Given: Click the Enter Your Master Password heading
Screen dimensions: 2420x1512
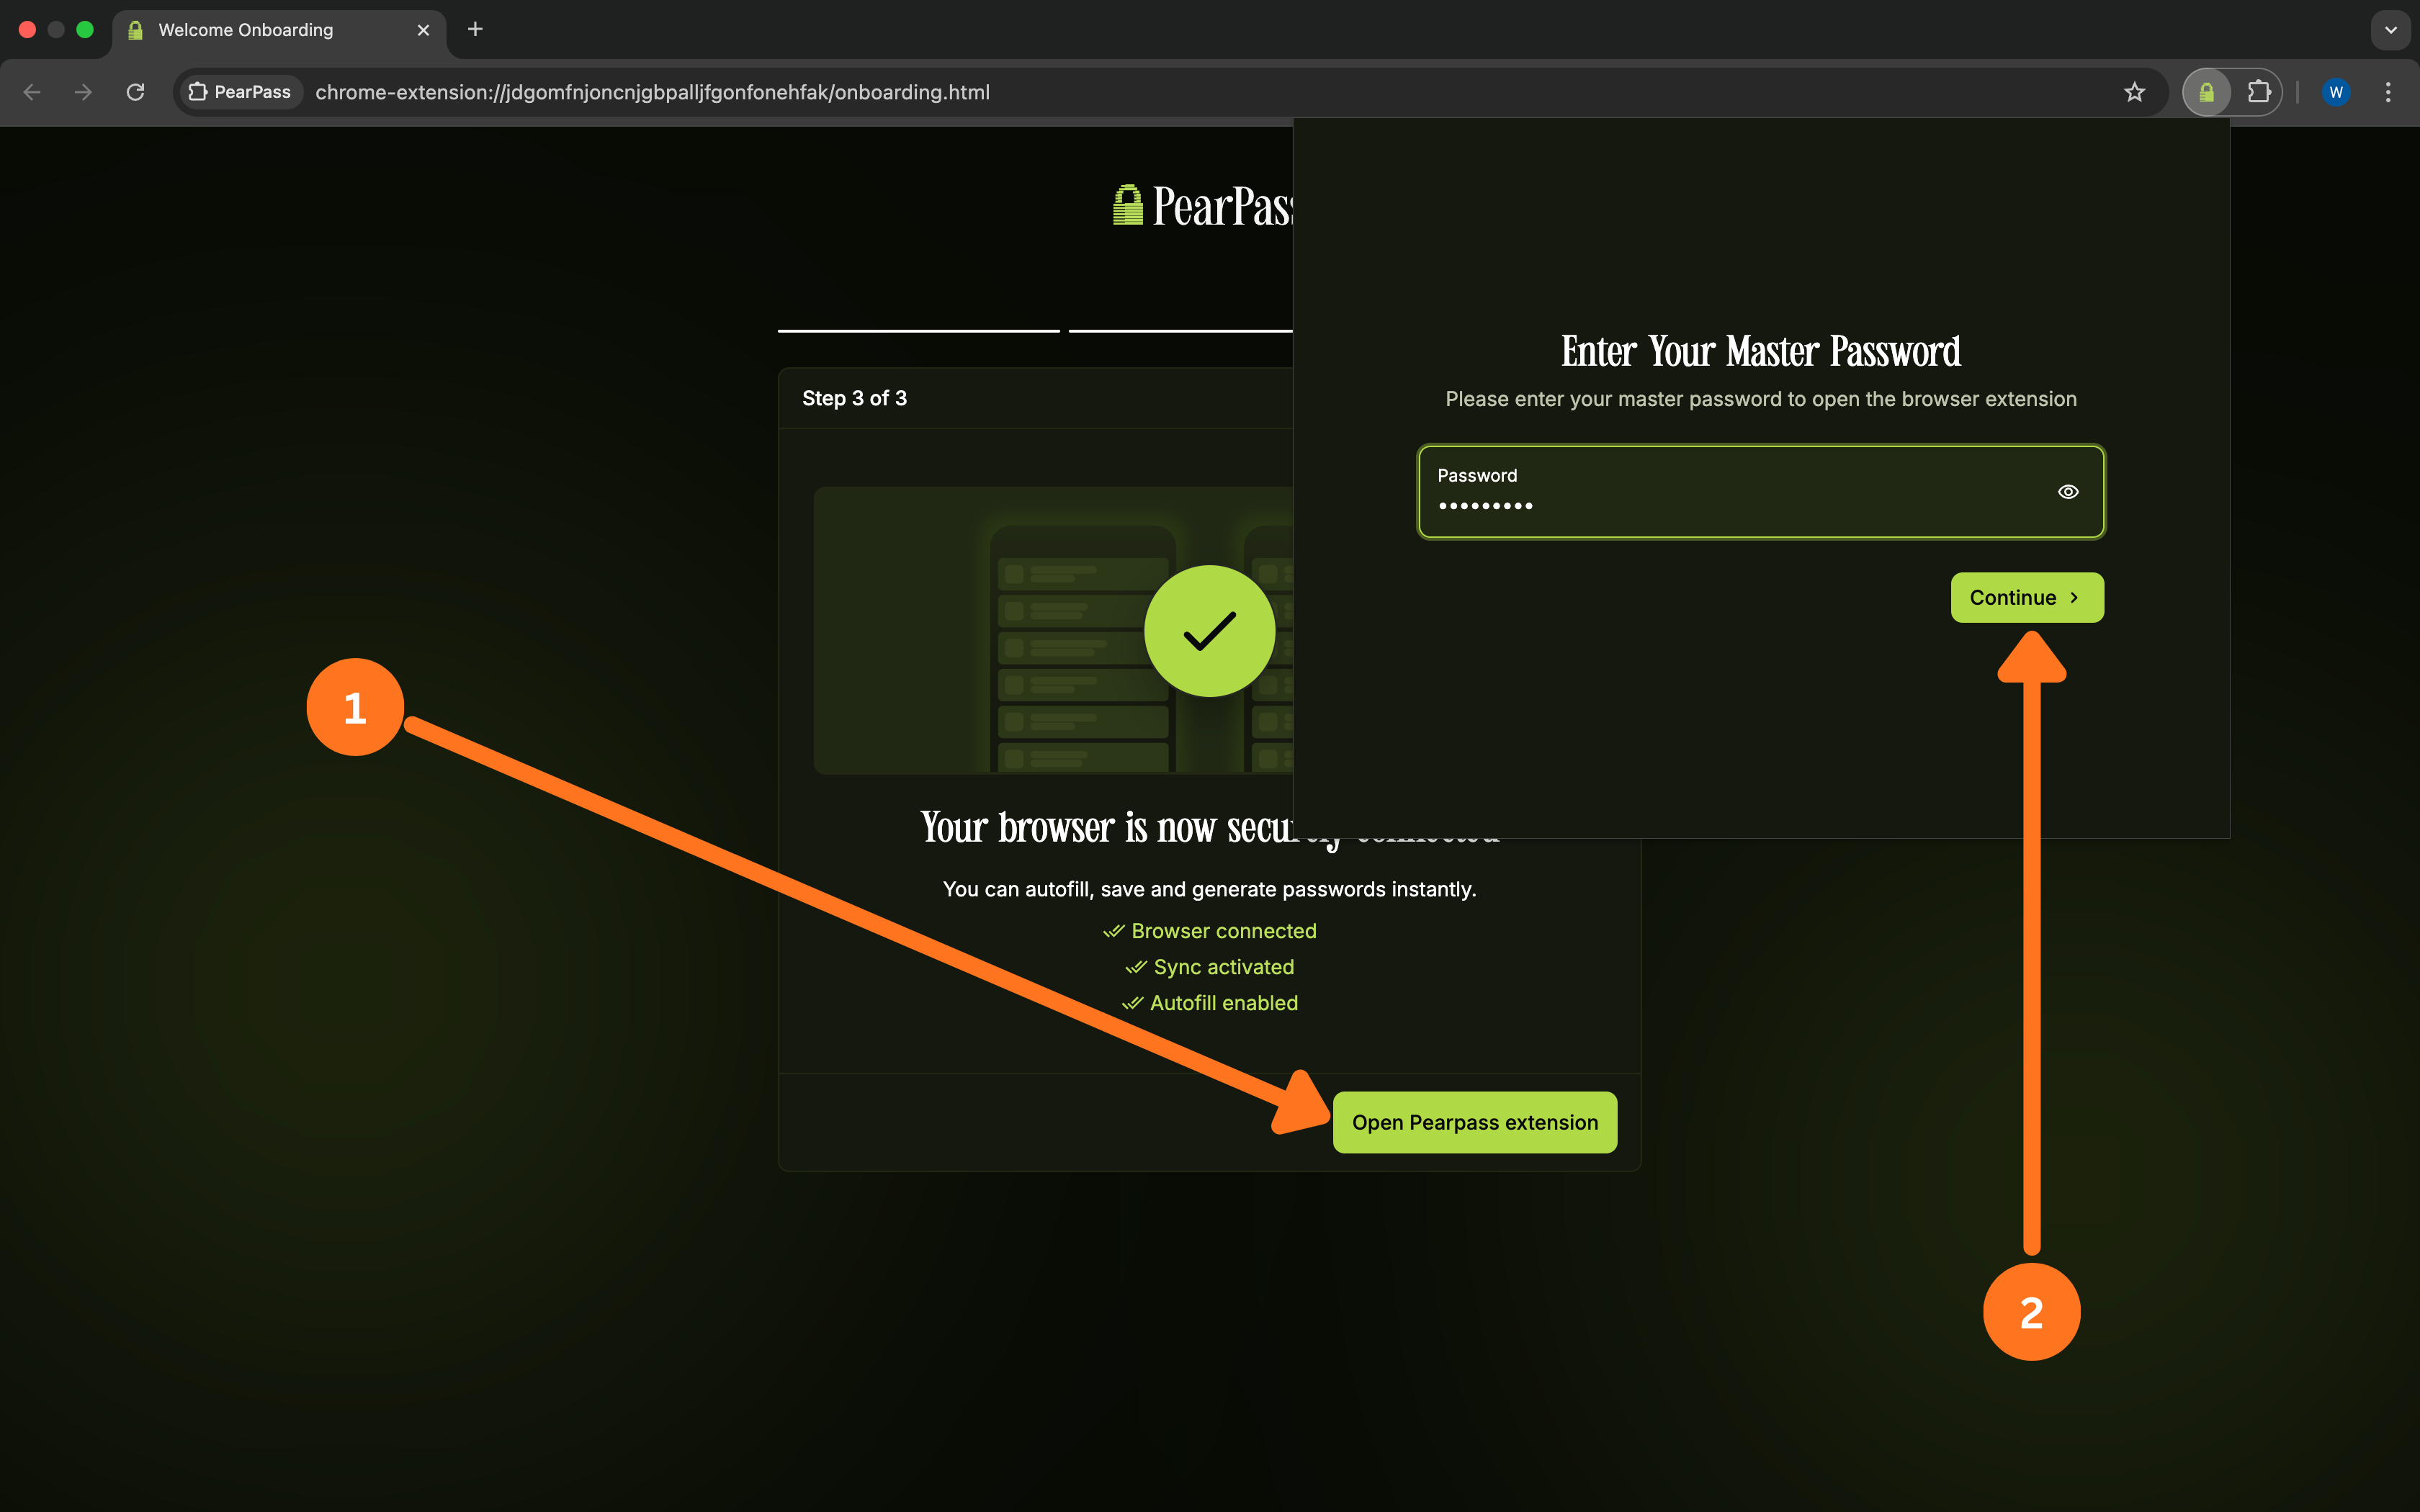Looking at the screenshot, I should pos(1760,352).
